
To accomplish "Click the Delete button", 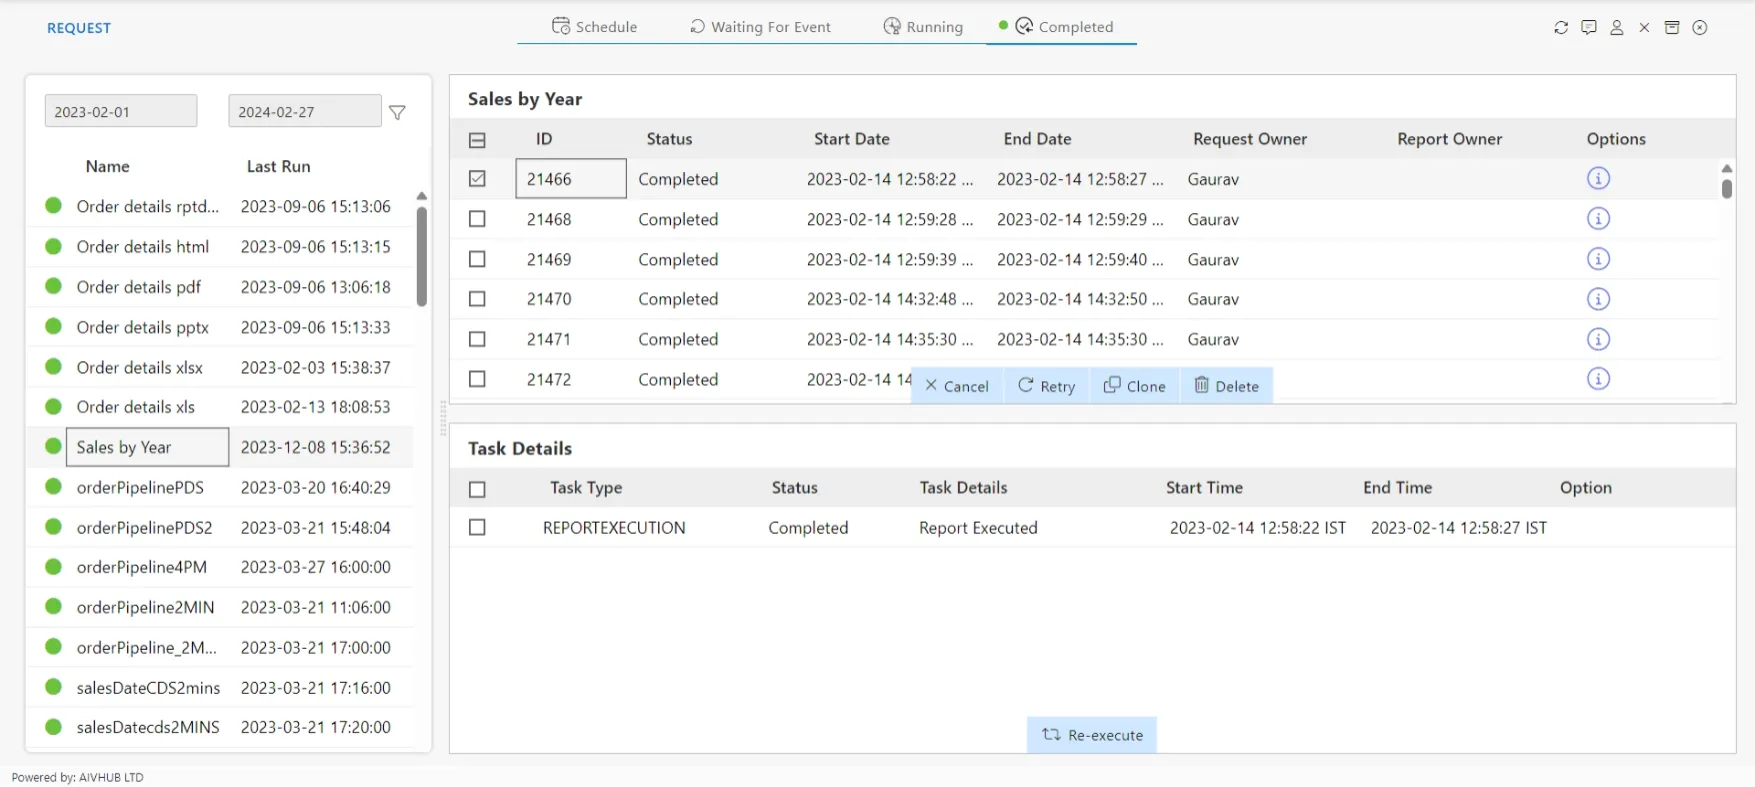I will click(x=1227, y=386).
